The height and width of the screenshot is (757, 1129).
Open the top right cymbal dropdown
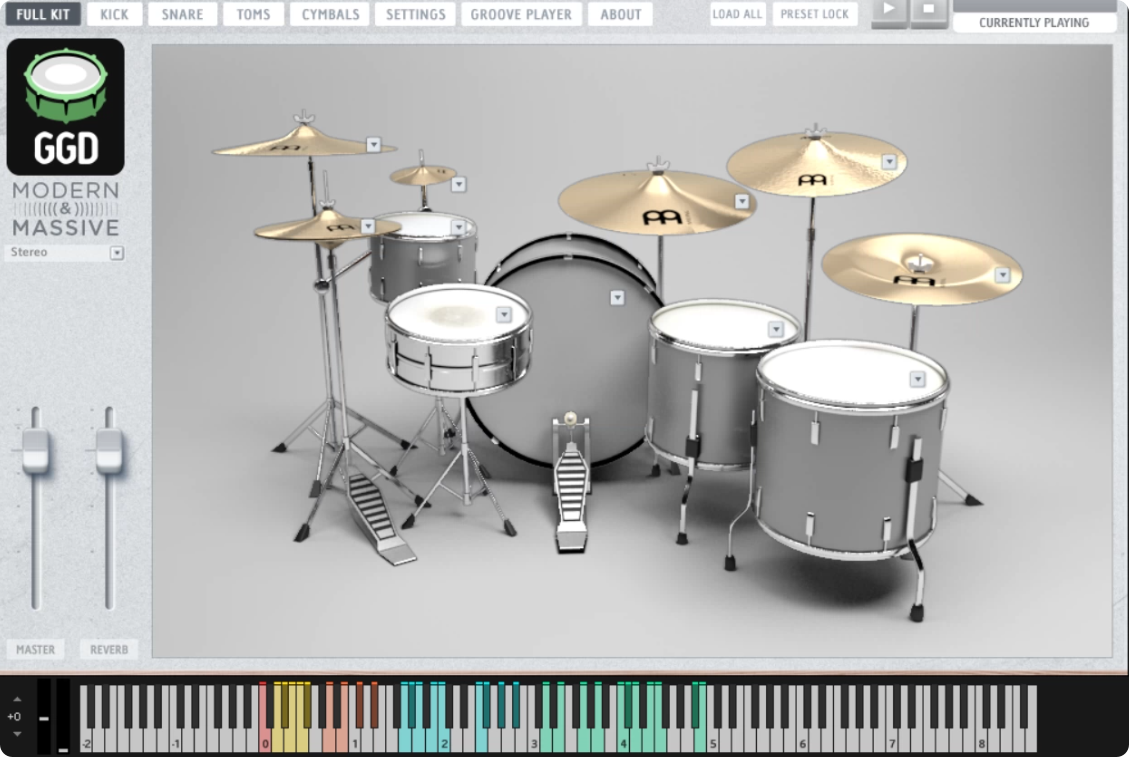(x=889, y=162)
